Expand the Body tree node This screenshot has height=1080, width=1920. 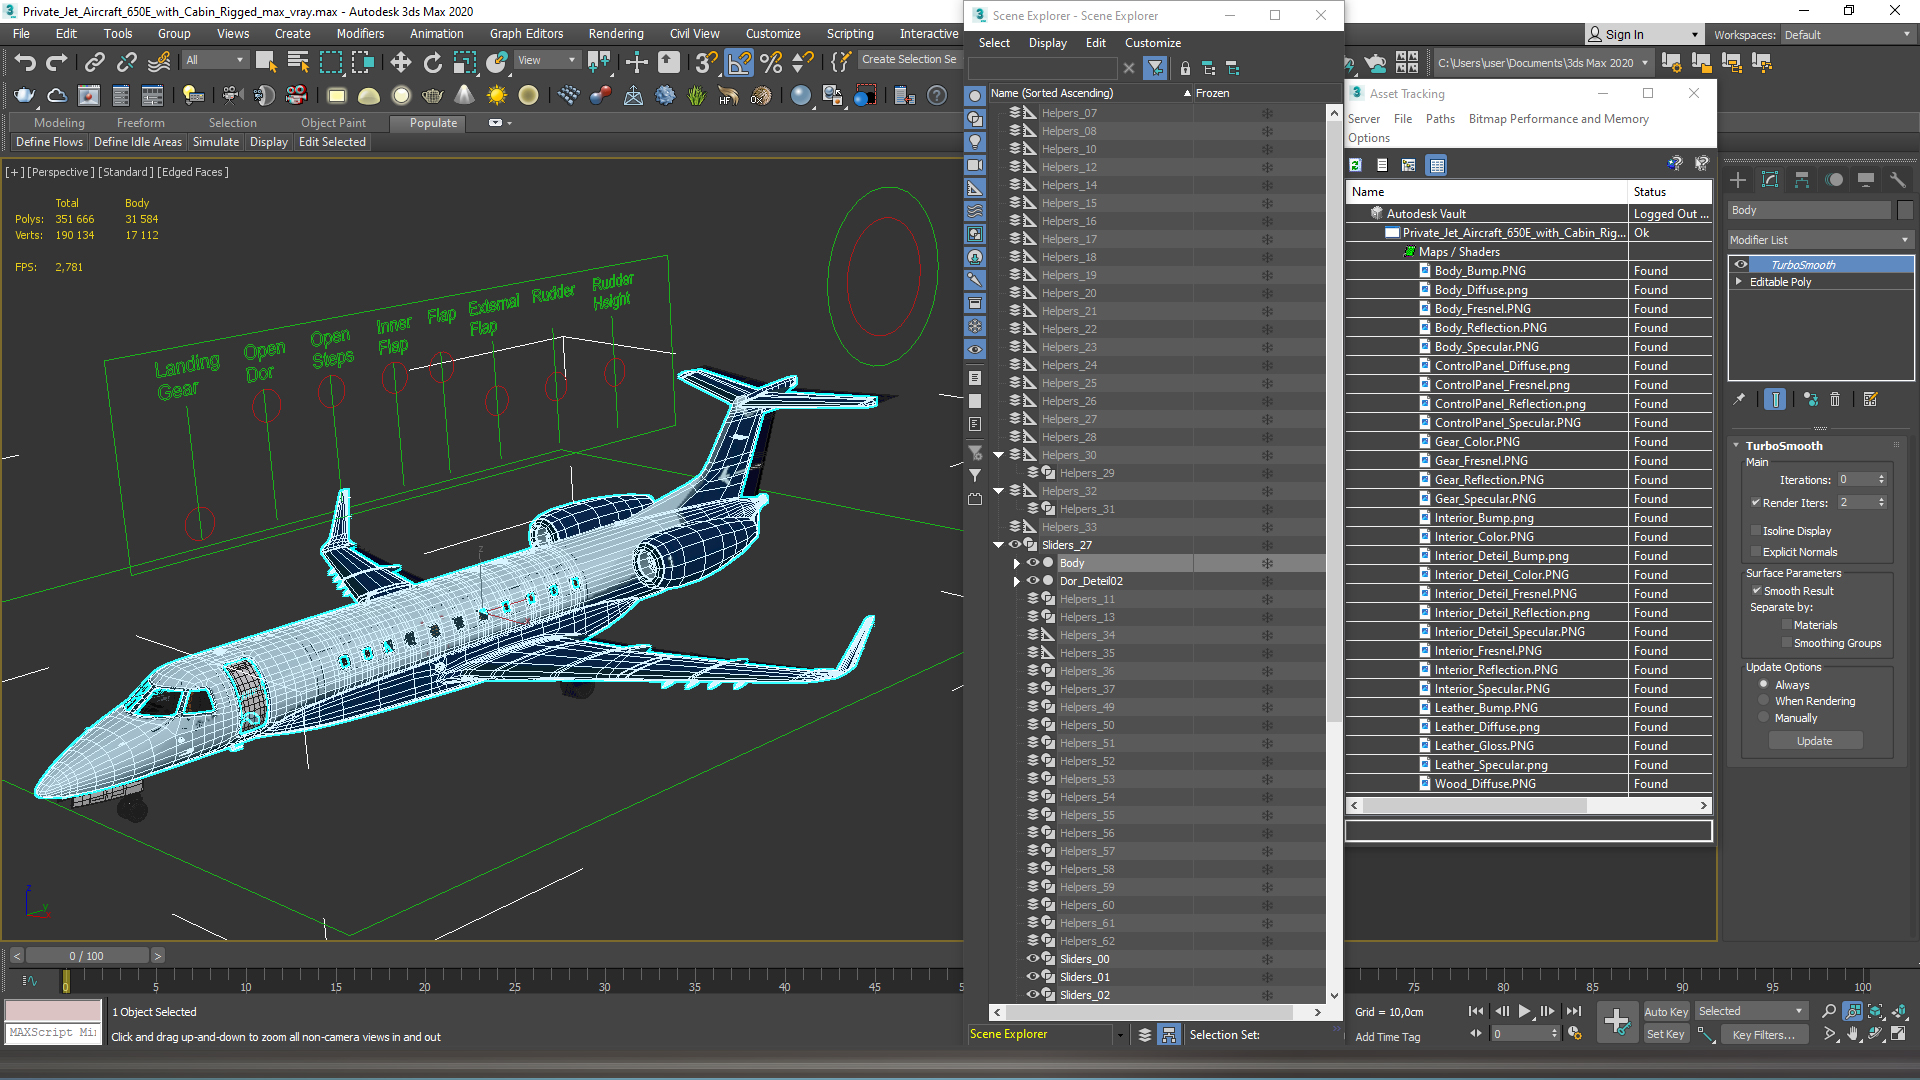tap(1016, 563)
